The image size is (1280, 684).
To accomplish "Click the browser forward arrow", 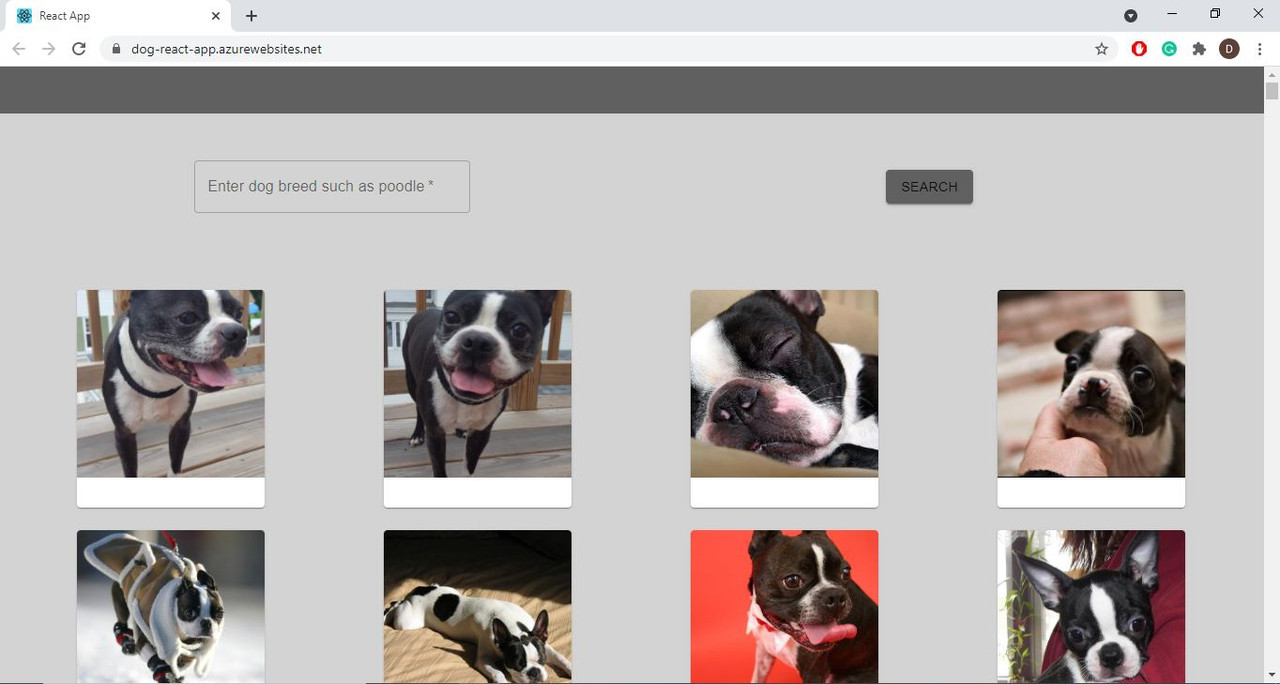I will [48, 49].
